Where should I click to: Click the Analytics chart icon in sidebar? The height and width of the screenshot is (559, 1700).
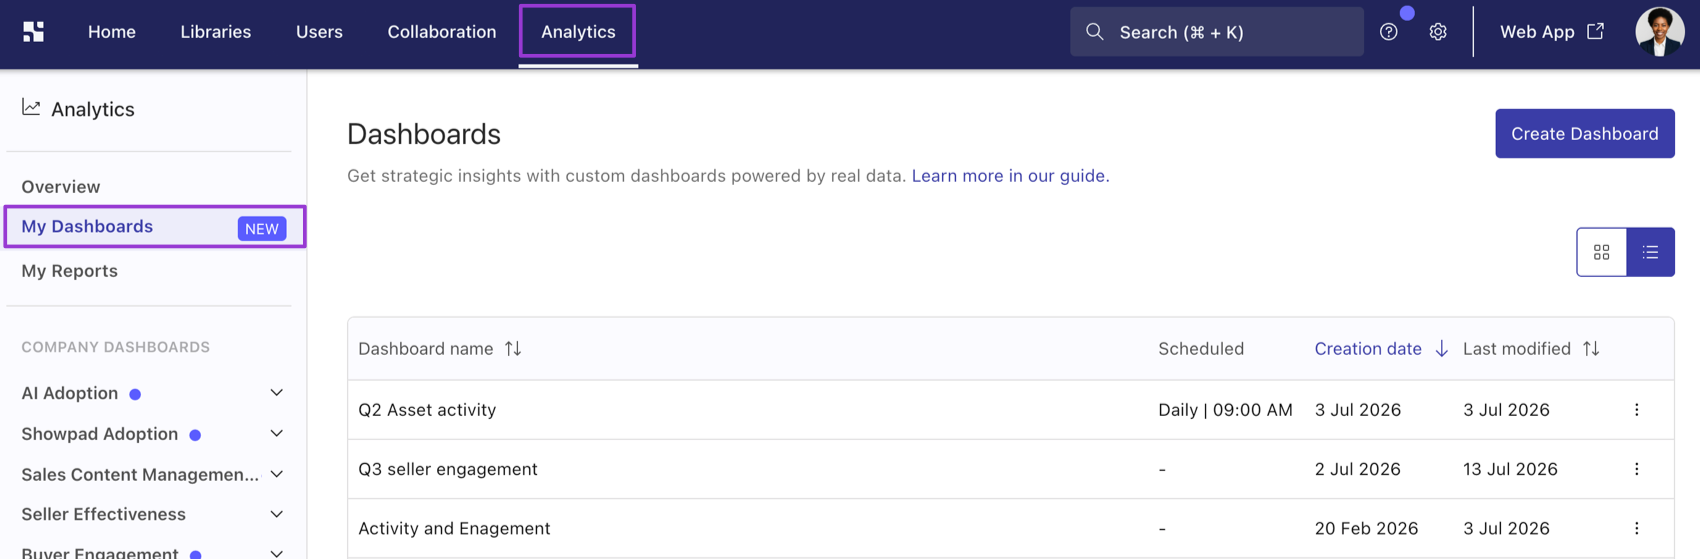coord(31,107)
